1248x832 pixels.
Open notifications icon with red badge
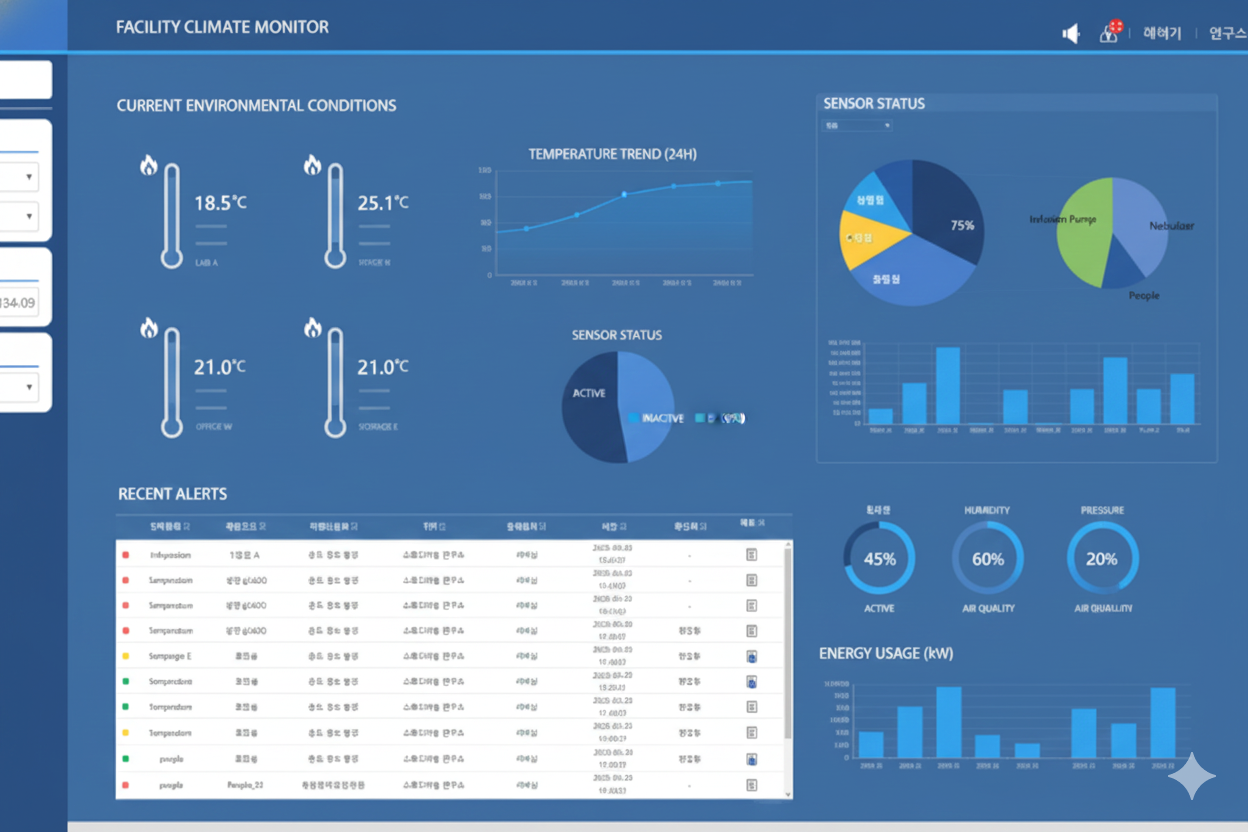tap(1109, 33)
